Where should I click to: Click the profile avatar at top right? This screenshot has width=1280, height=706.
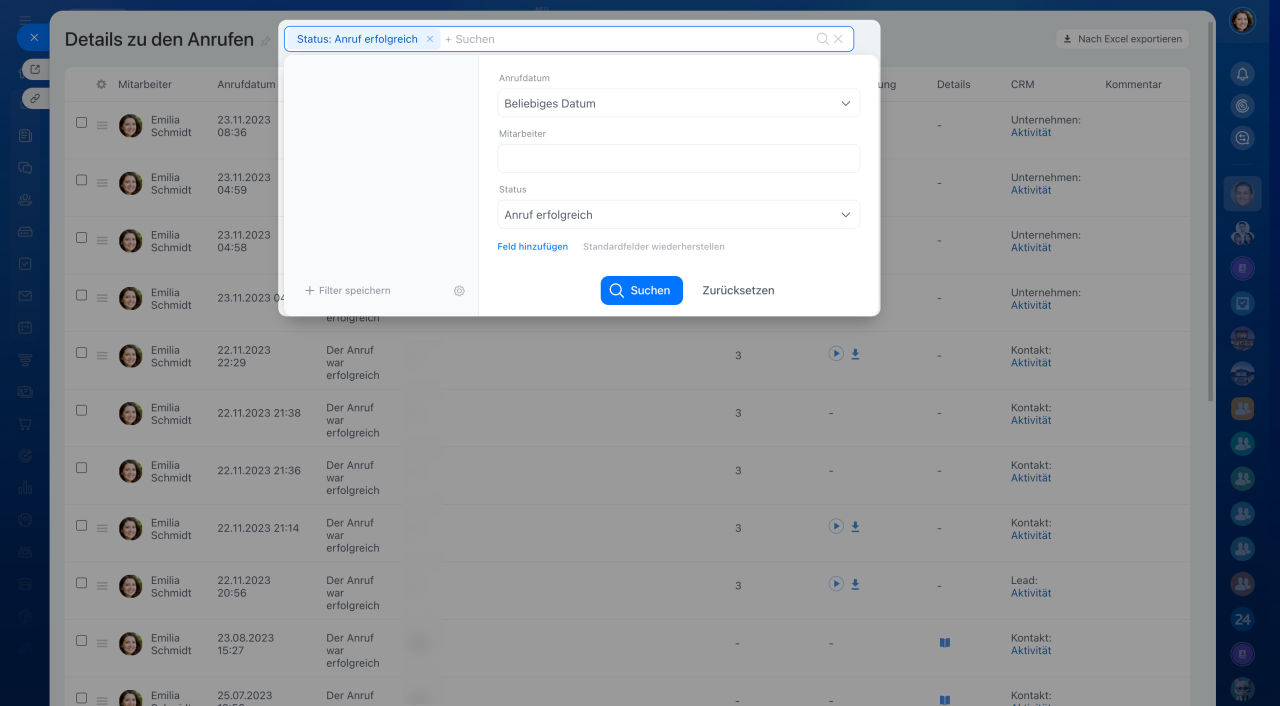[1242, 21]
